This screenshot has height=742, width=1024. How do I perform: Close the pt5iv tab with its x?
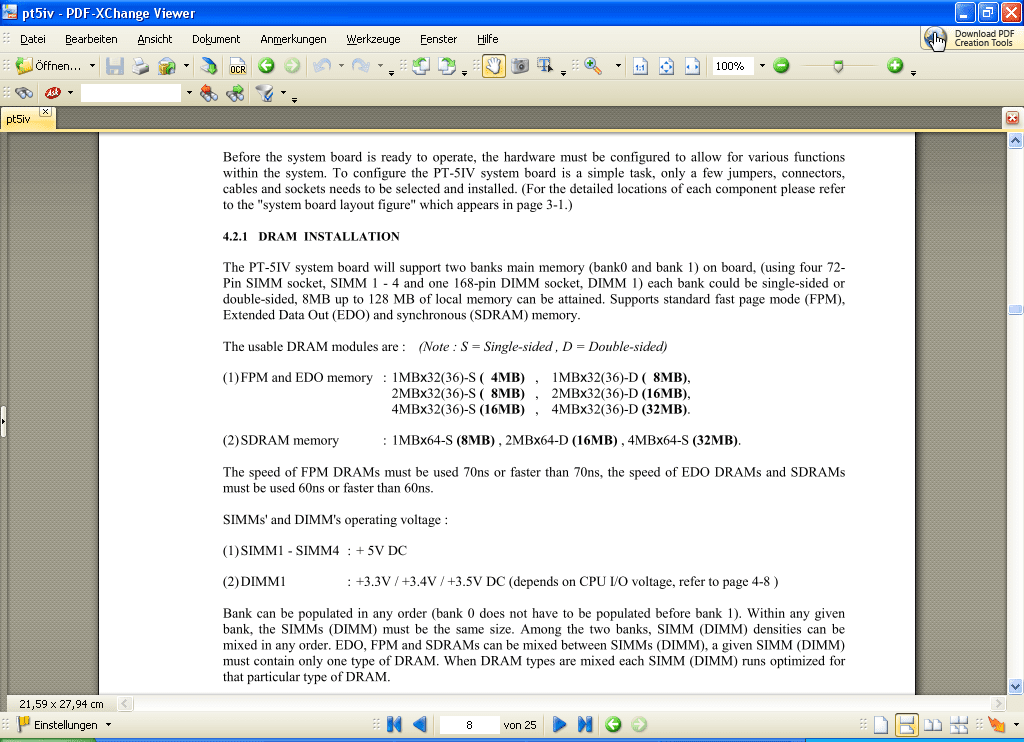45,112
